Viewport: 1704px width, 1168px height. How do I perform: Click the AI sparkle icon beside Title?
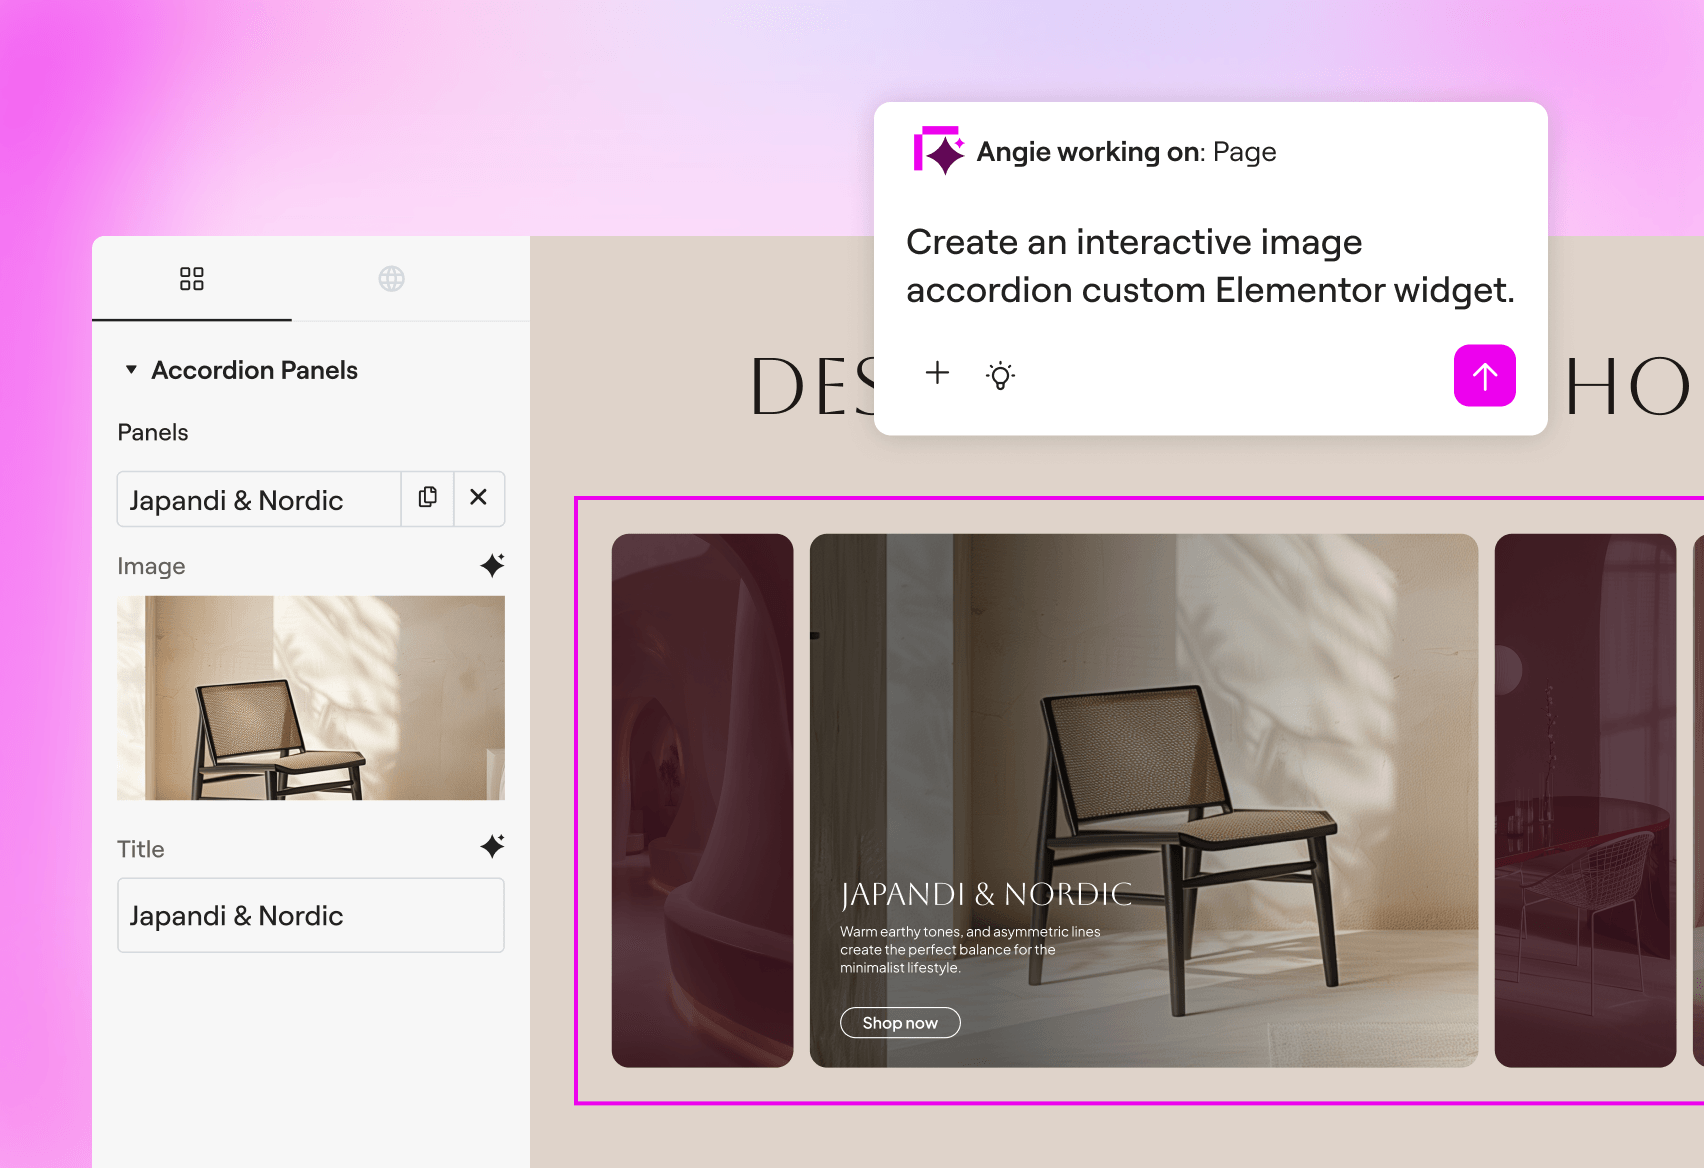coord(492,847)
